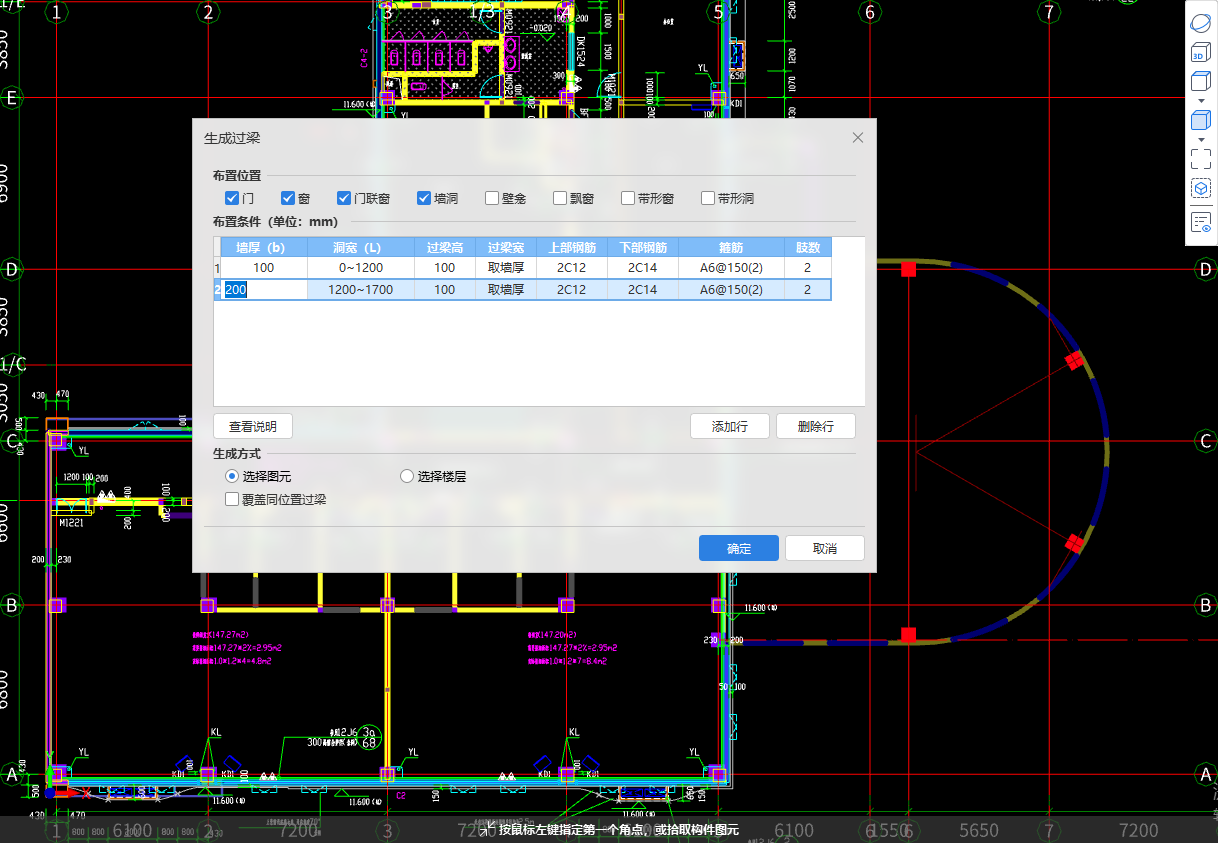
Task: Expand the arrow below wireframe cube icon
Action: point(1200,101)
